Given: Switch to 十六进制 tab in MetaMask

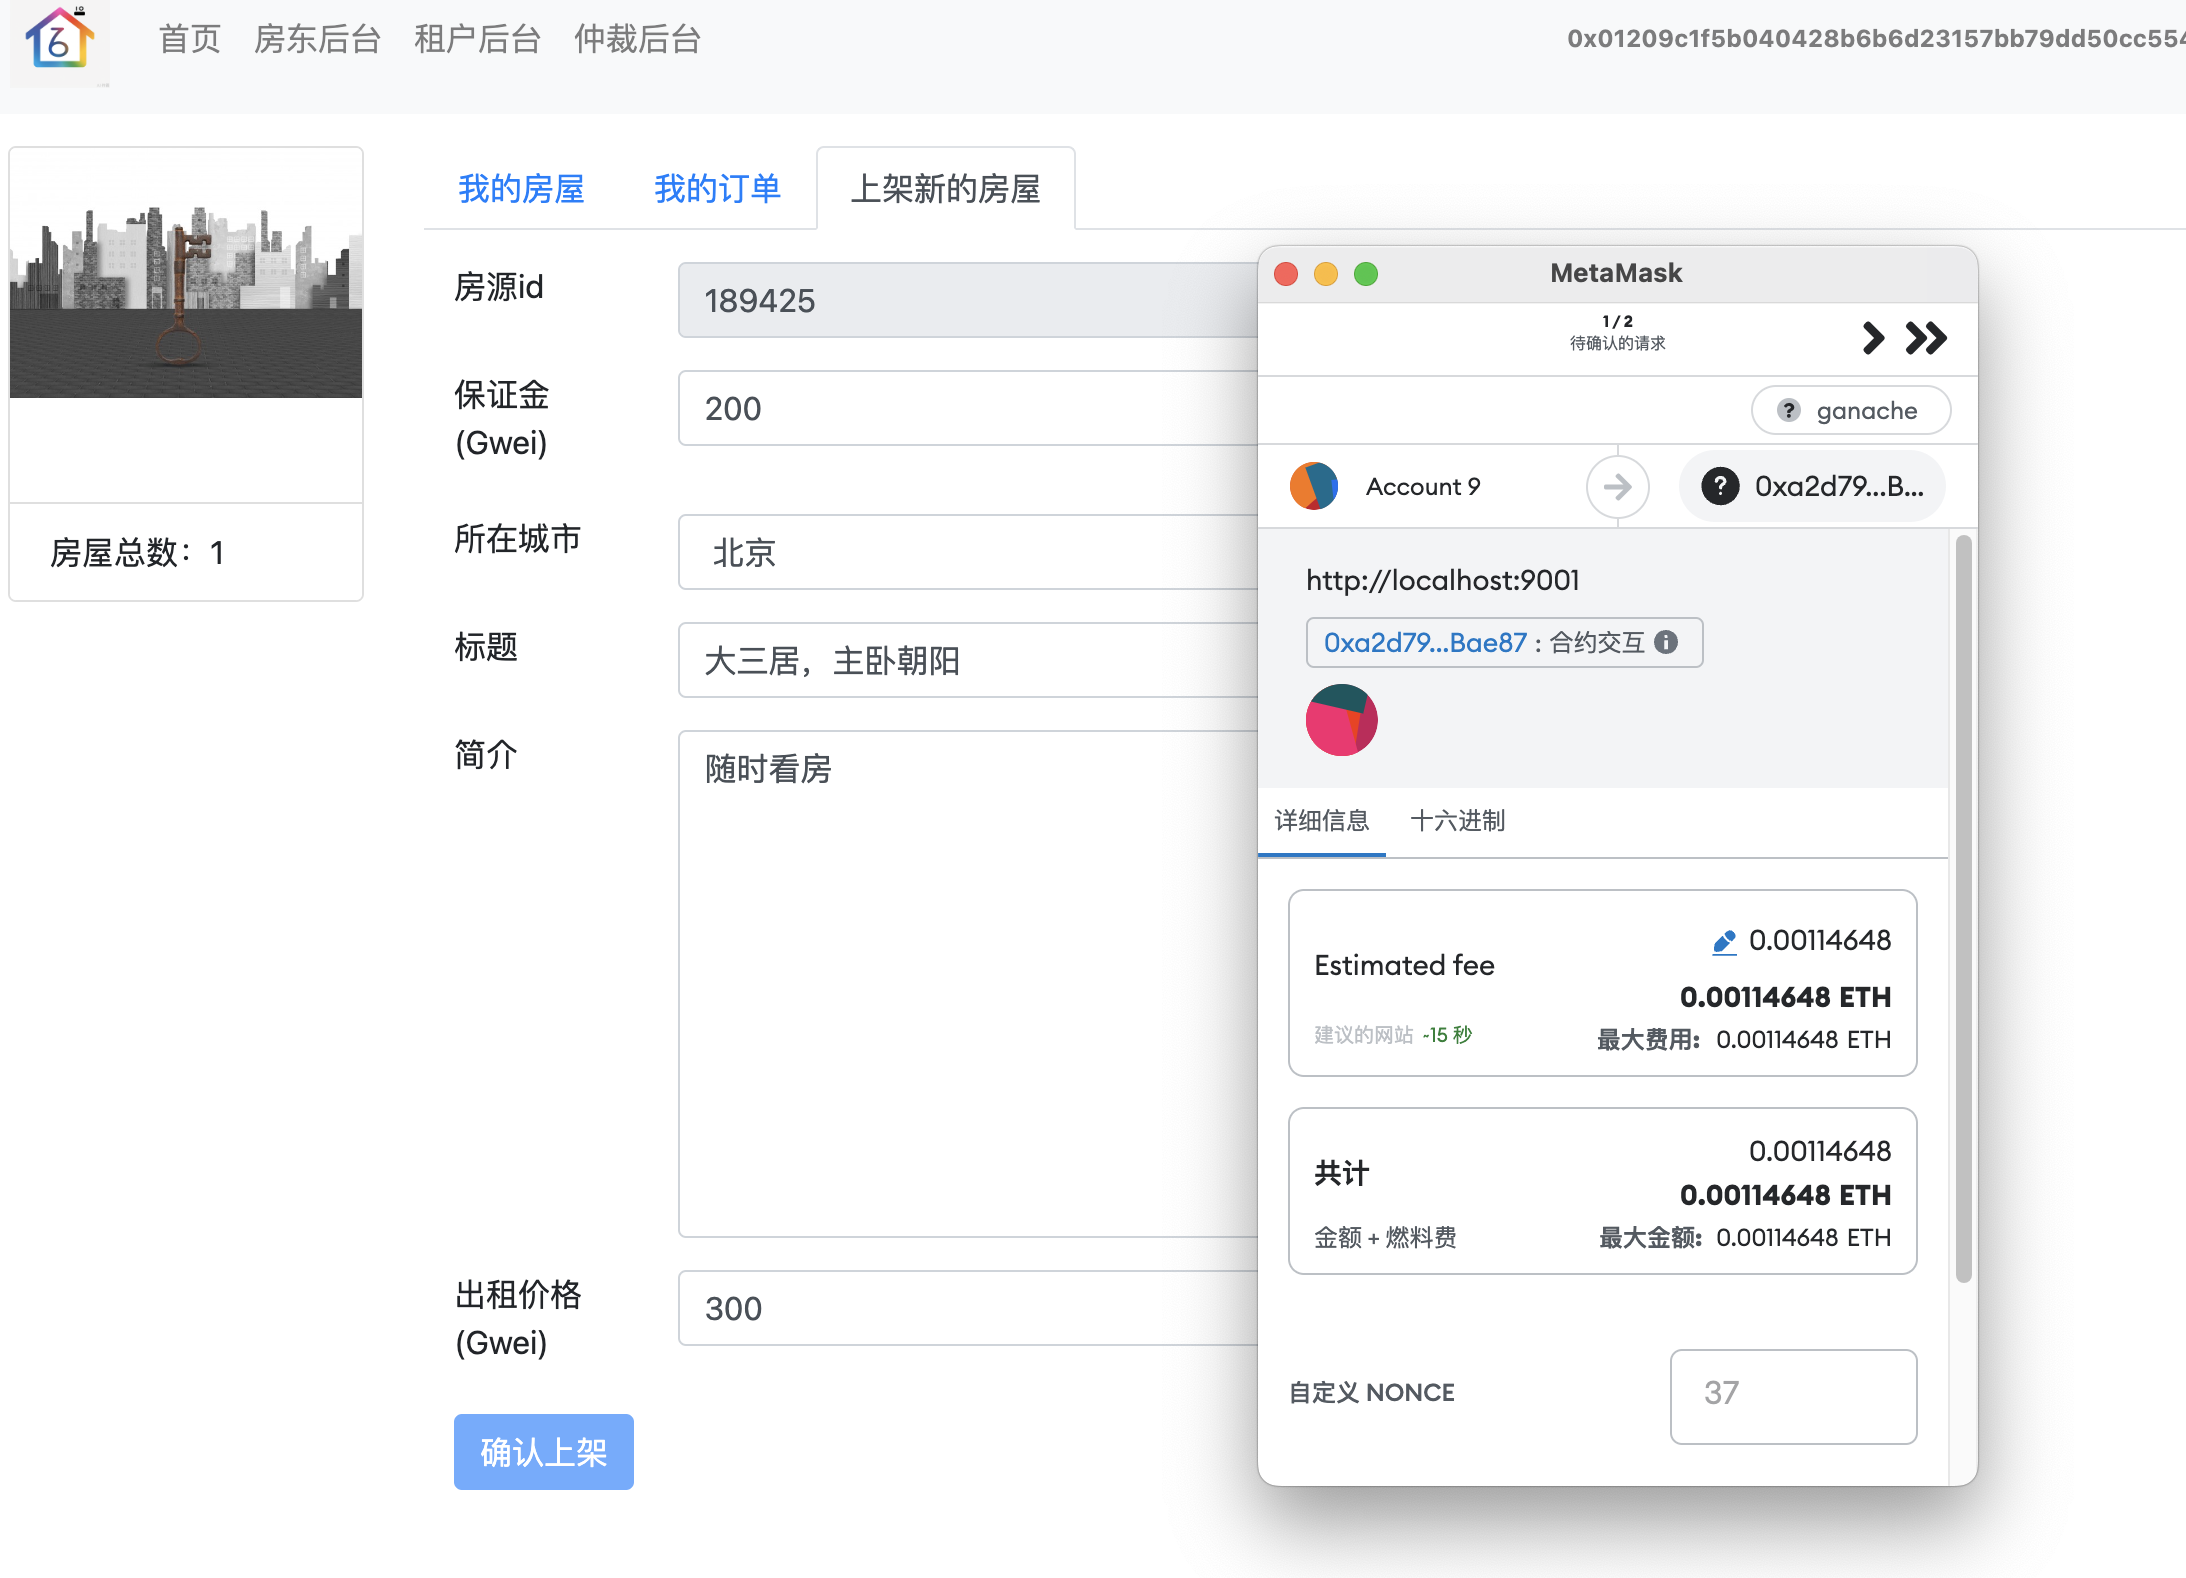Looking at the screenshot, I should pyautogui.click(x=1458, y=821).
